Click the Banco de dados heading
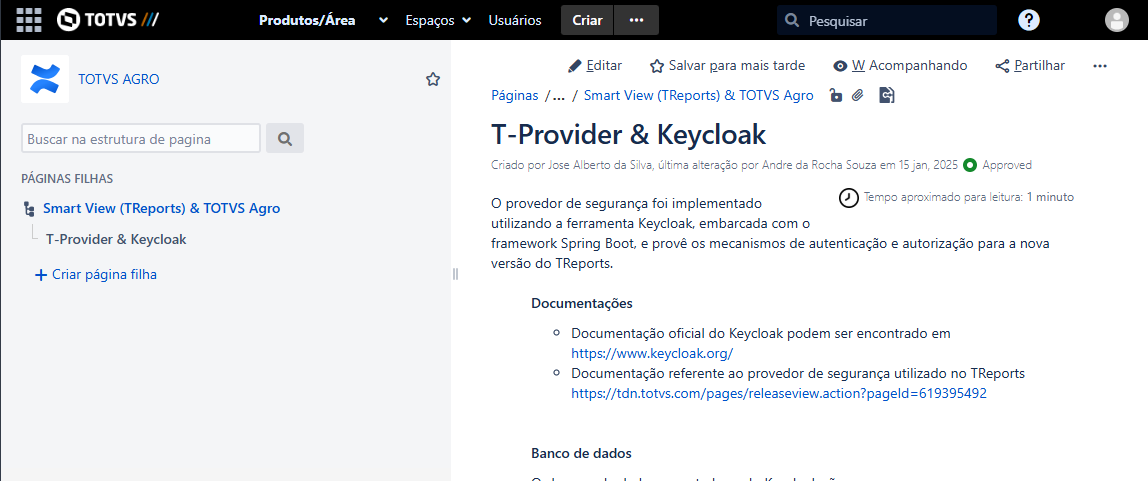The height and width of the screenshot is (481, 1148). [x=581, y=453]
